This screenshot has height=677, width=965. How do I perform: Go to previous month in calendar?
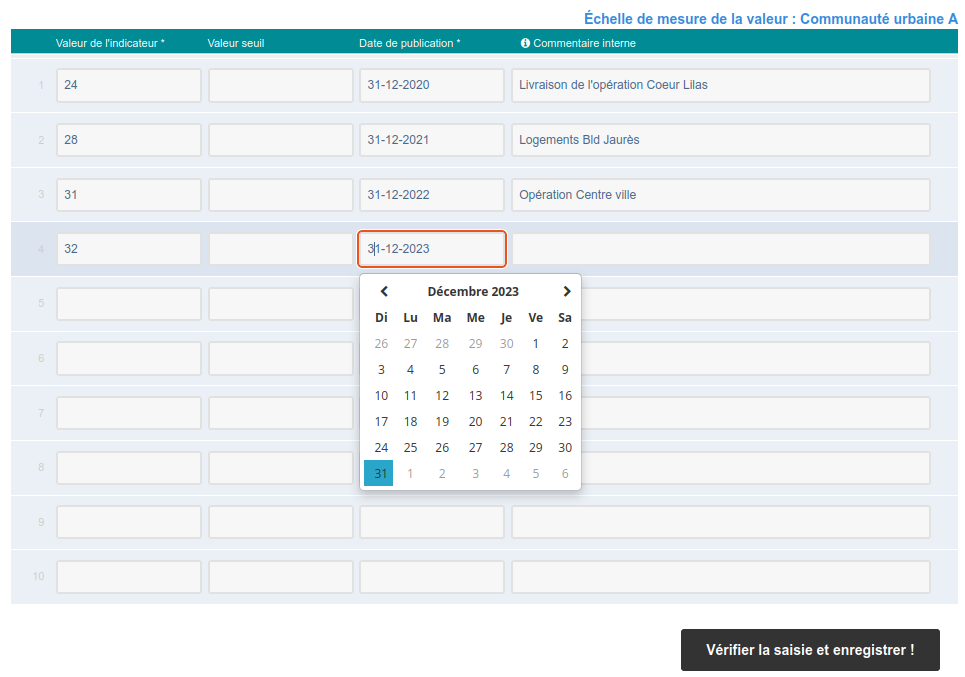click(x=384, y=291)
